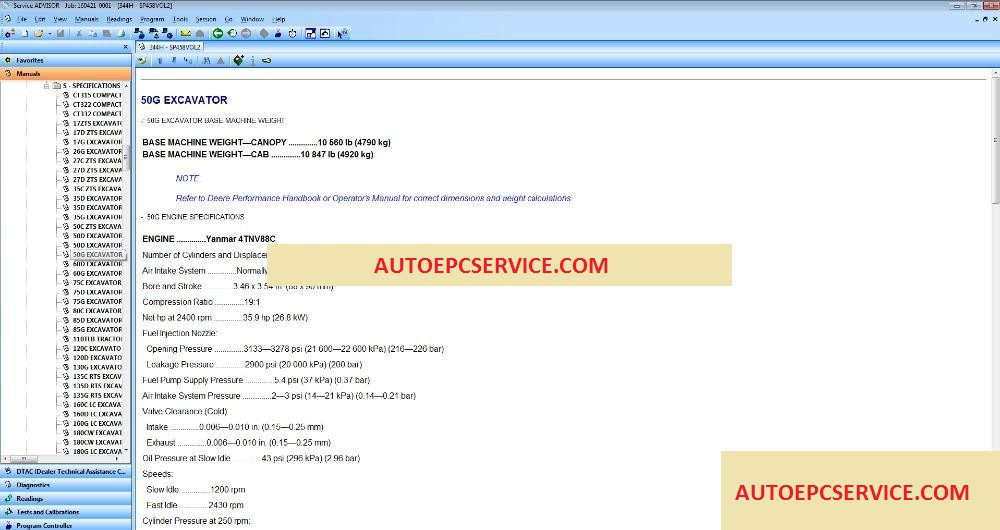1000x530 pixels.
Task: Click the gear settings icon at toolbar start
Action: click(x=10, y=34)
